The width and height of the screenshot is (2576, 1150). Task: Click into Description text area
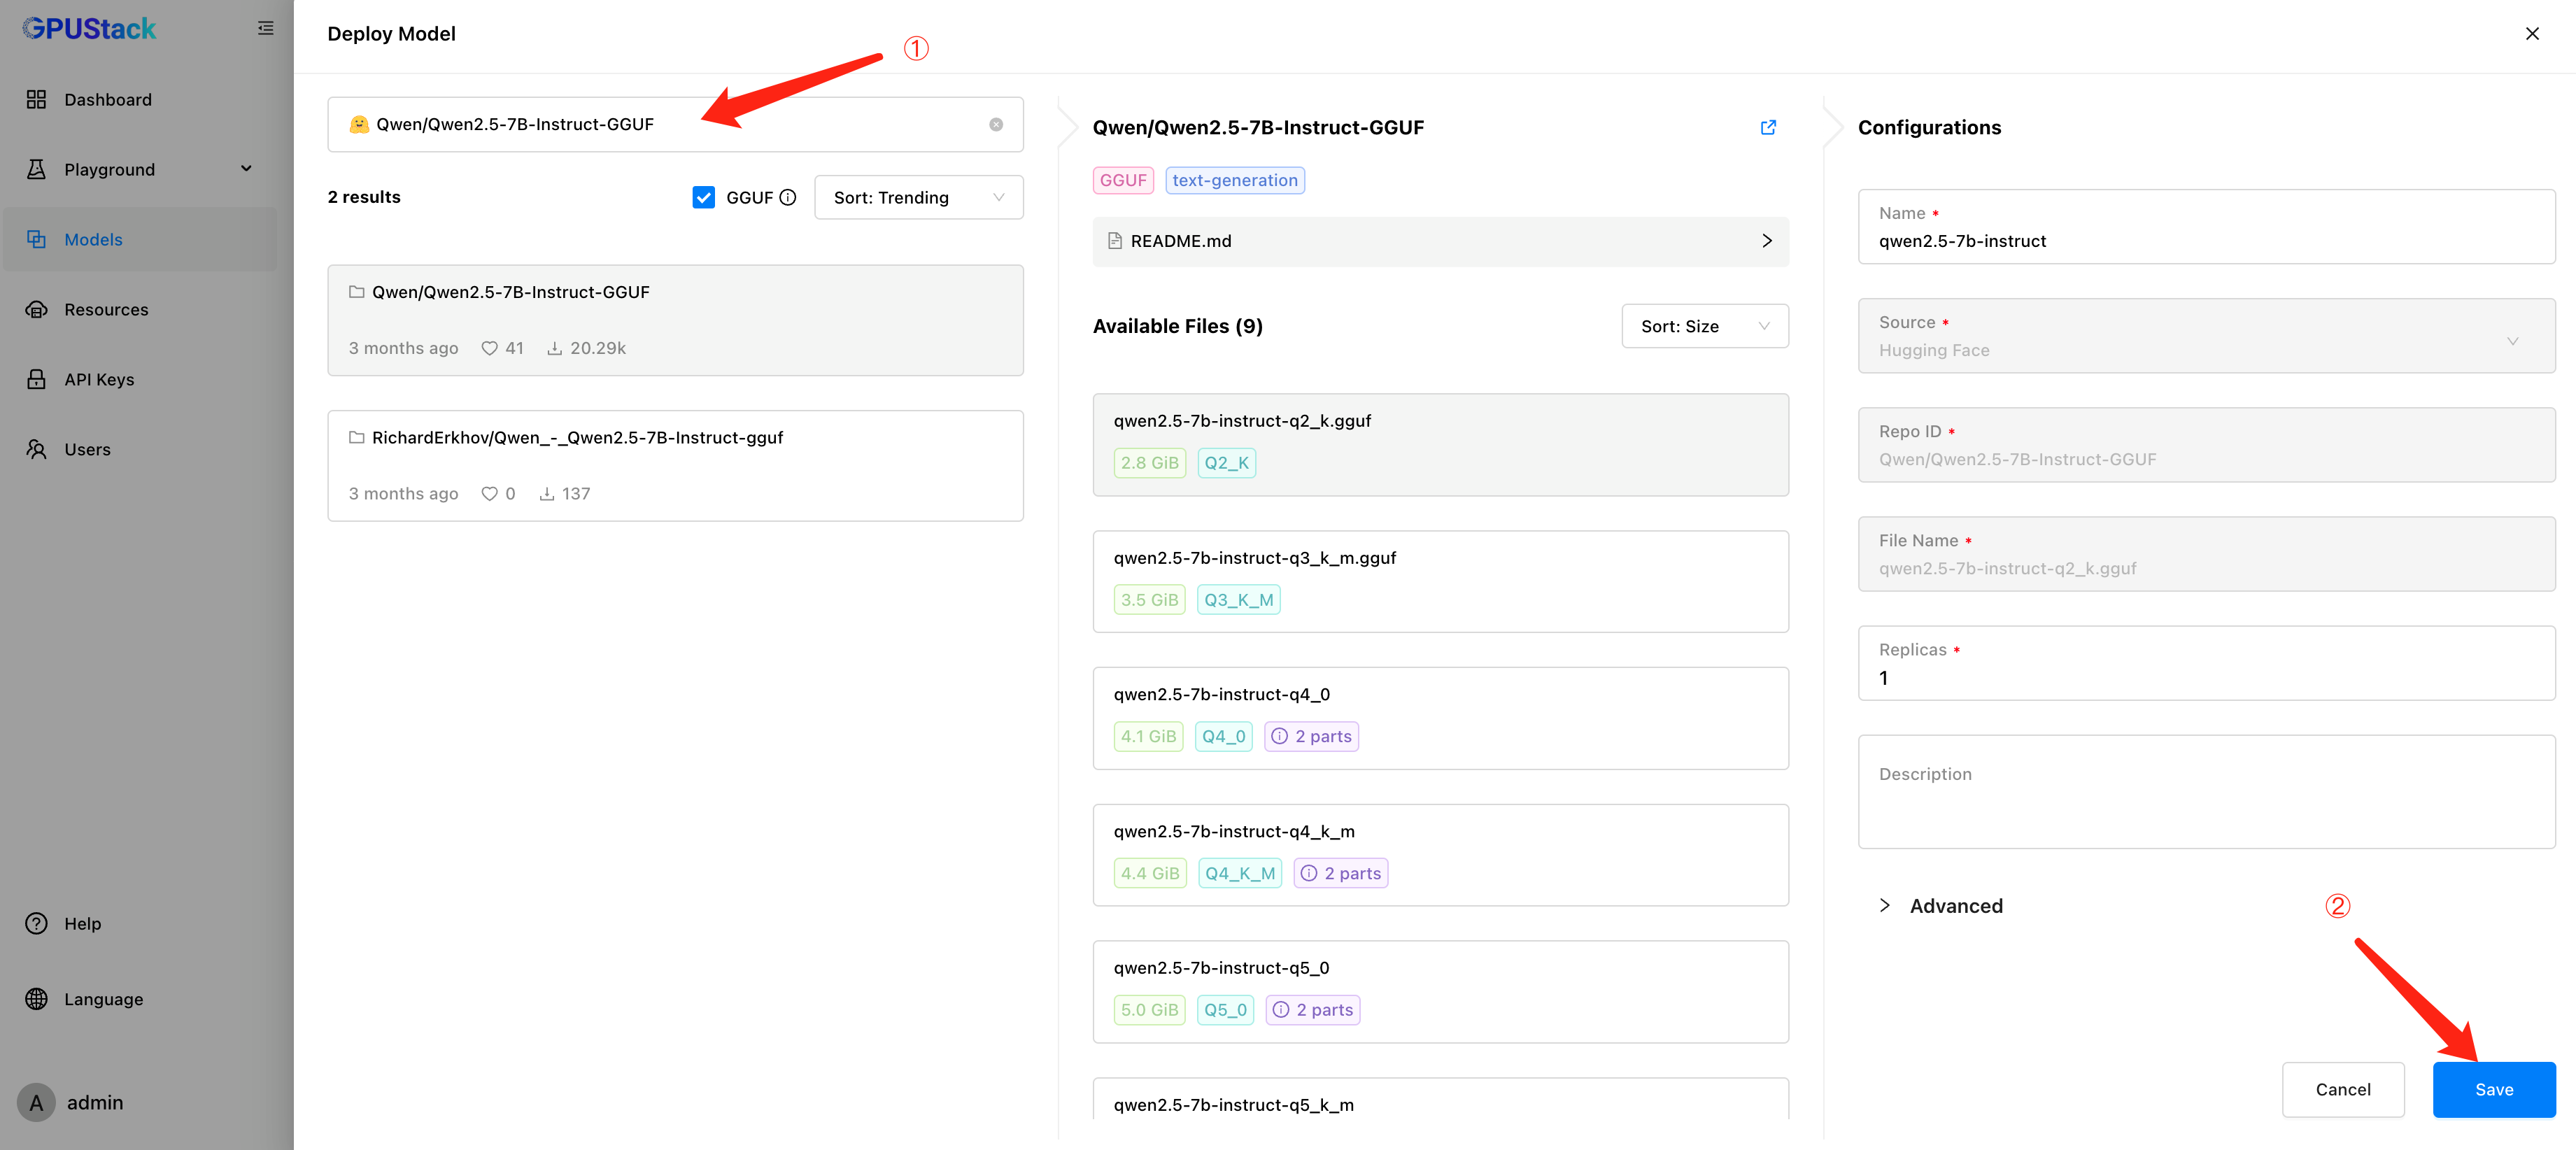click(x=2206, y=792)
